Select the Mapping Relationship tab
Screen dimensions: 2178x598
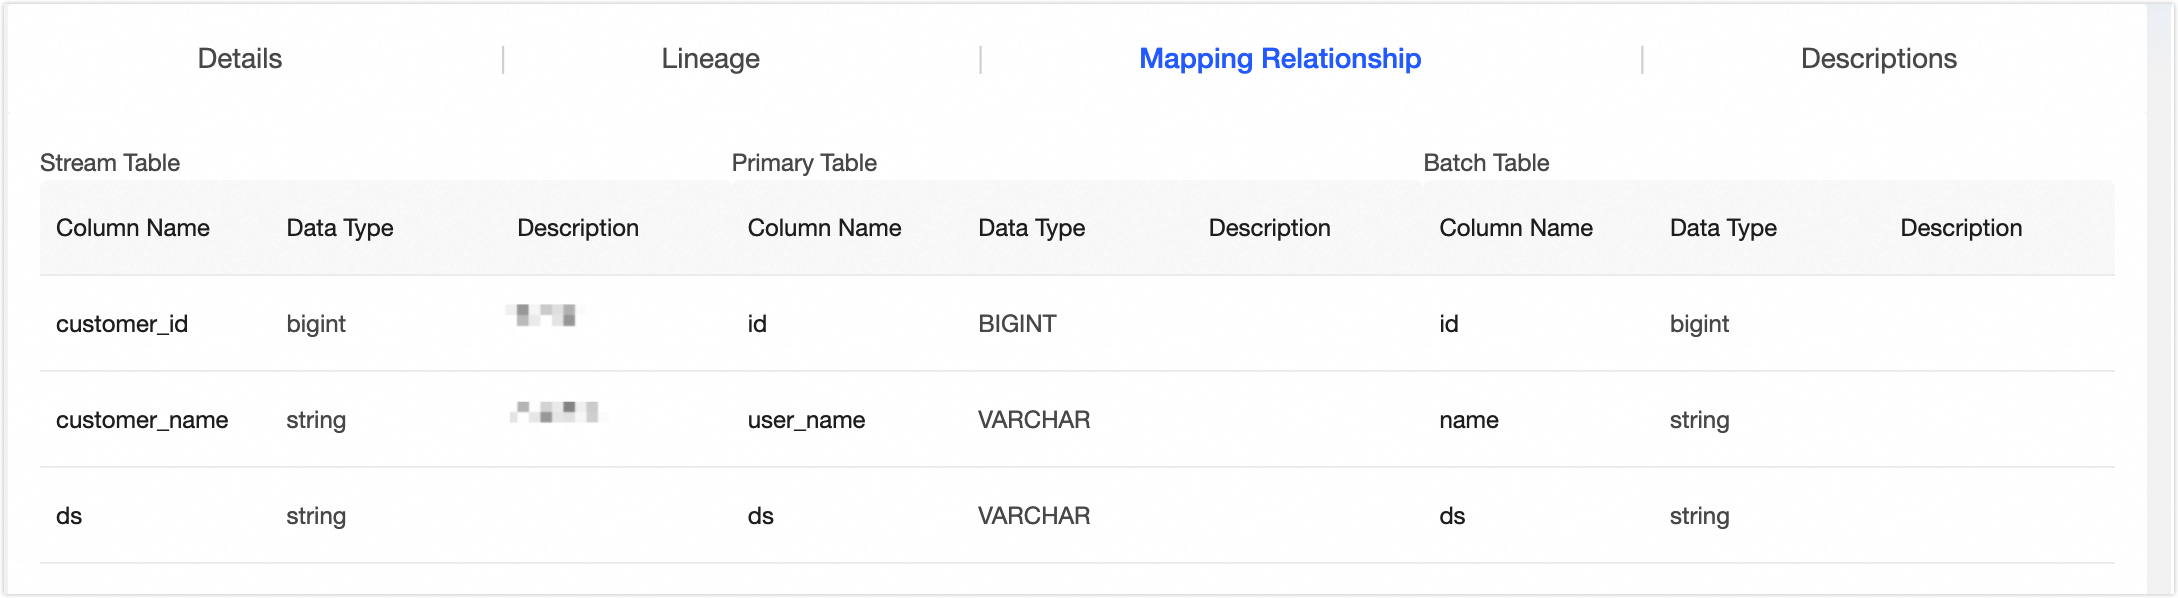(1280, 59)
